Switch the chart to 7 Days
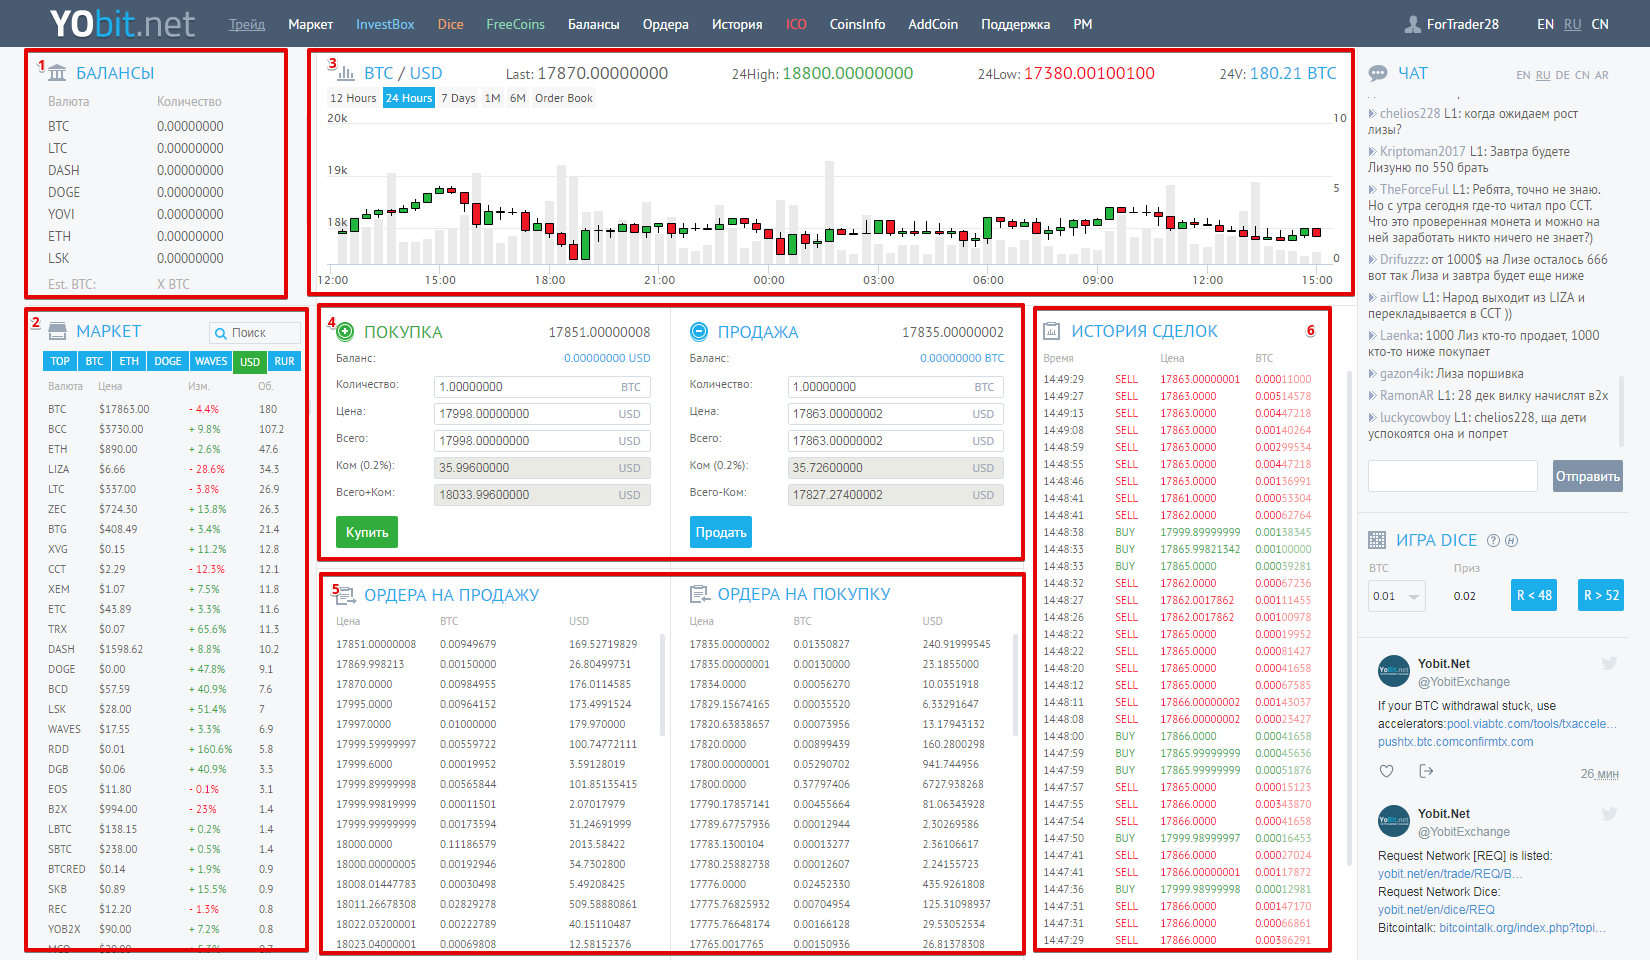 point(458,98)
